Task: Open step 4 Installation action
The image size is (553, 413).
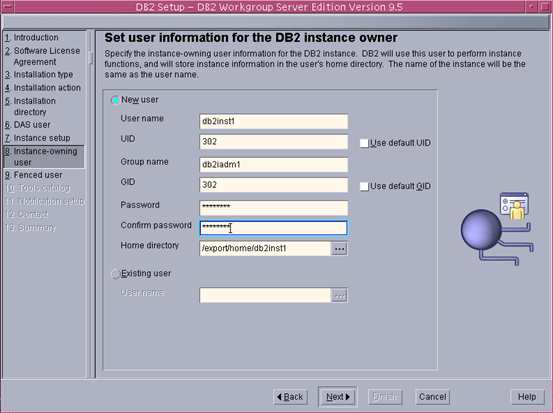Action: coord(43,88)
